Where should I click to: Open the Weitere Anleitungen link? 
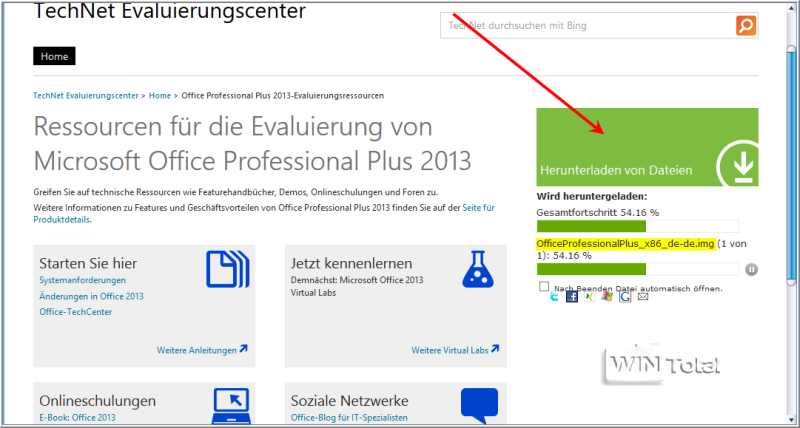point(202,350)
